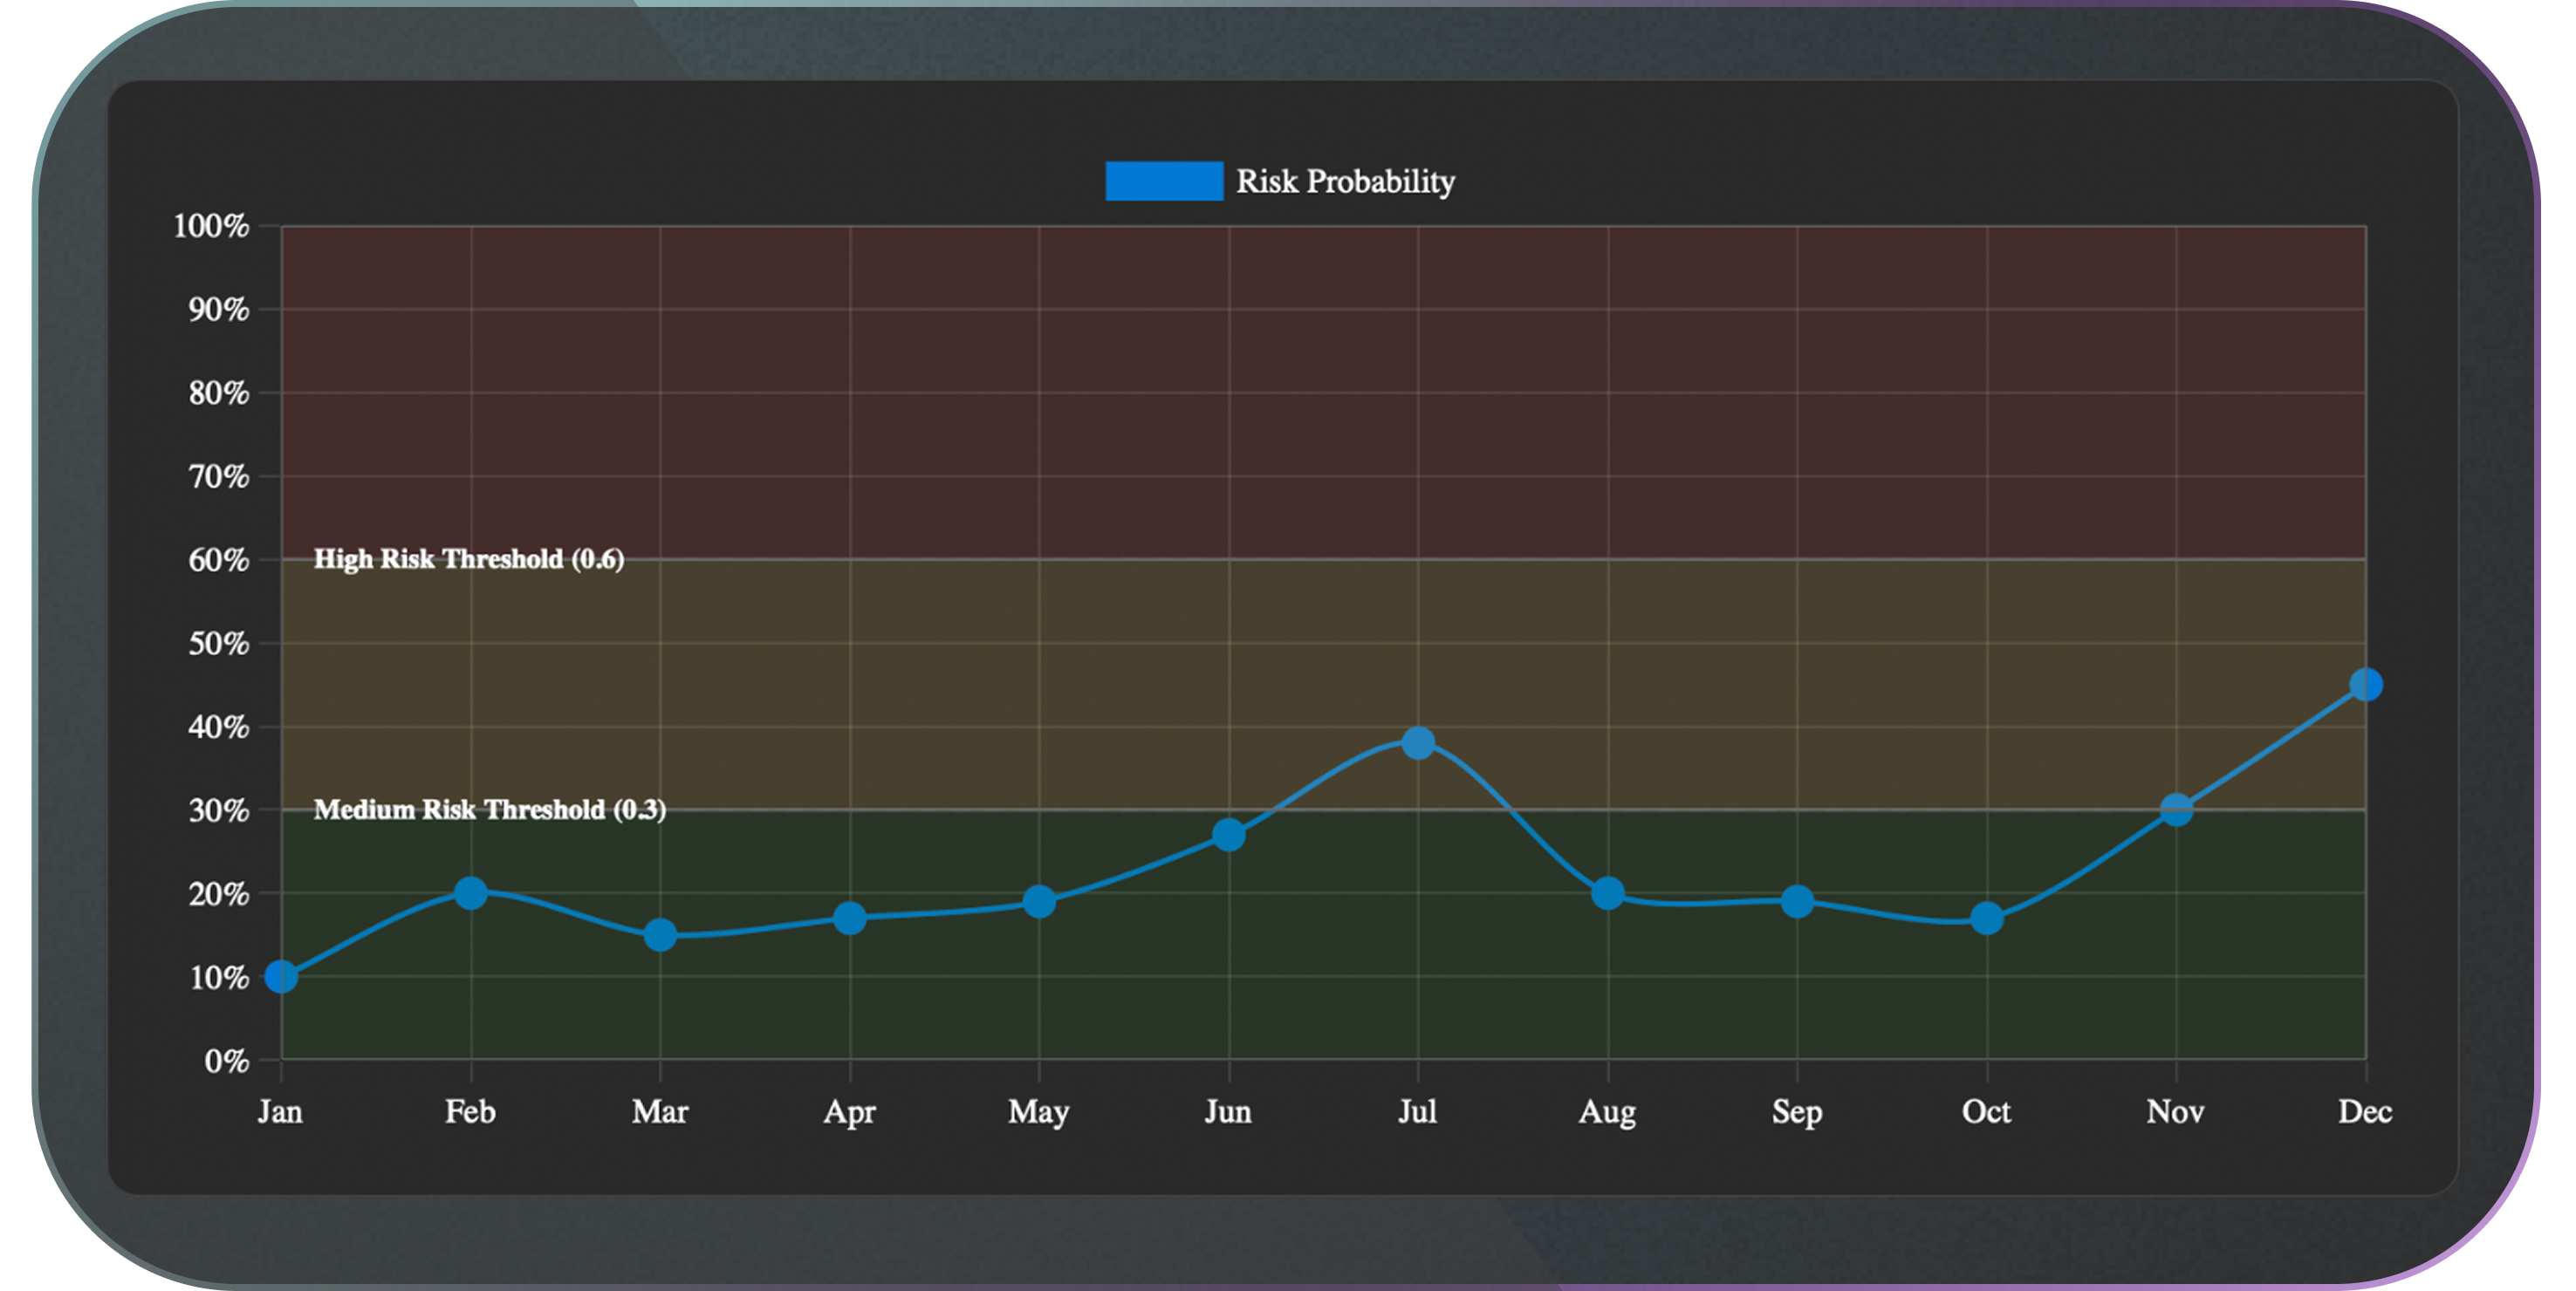Click the Dec x-axis label
Viewport: 2576px width, 1291px height.
(x=2364, y=1111)
